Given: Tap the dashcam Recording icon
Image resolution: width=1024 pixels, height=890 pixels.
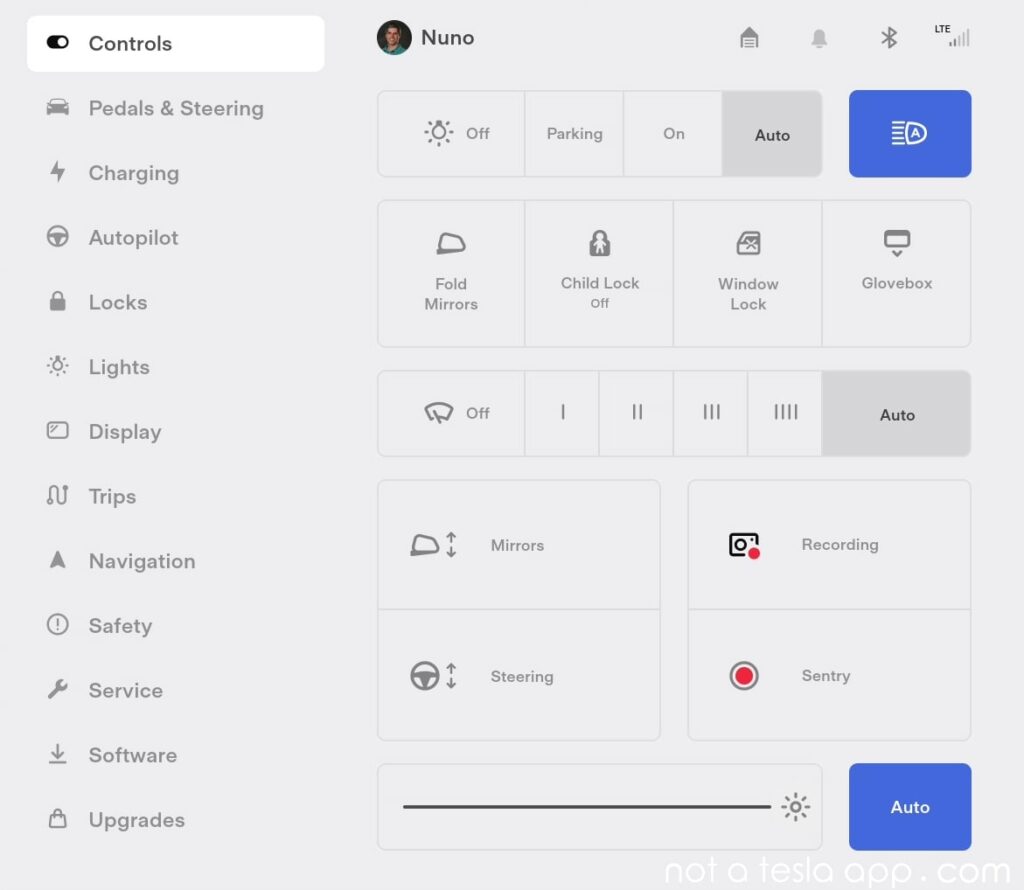Looking at the screenshot, I should click(743, 545).
